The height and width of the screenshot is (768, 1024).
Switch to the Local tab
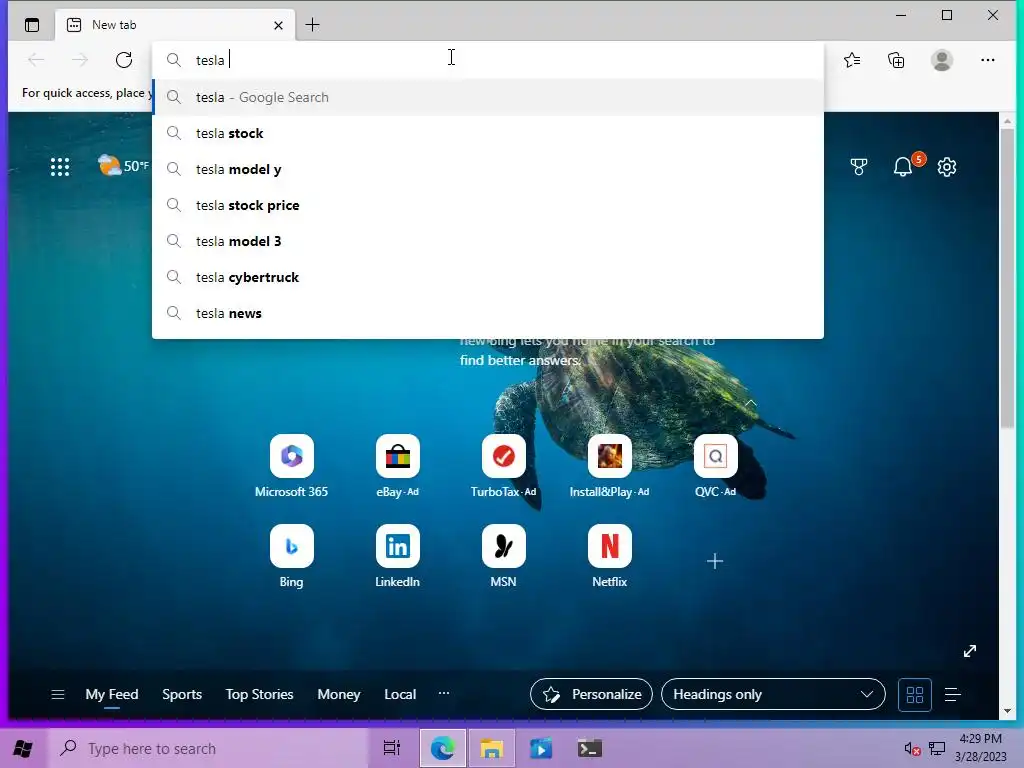[x=400, y=694]
